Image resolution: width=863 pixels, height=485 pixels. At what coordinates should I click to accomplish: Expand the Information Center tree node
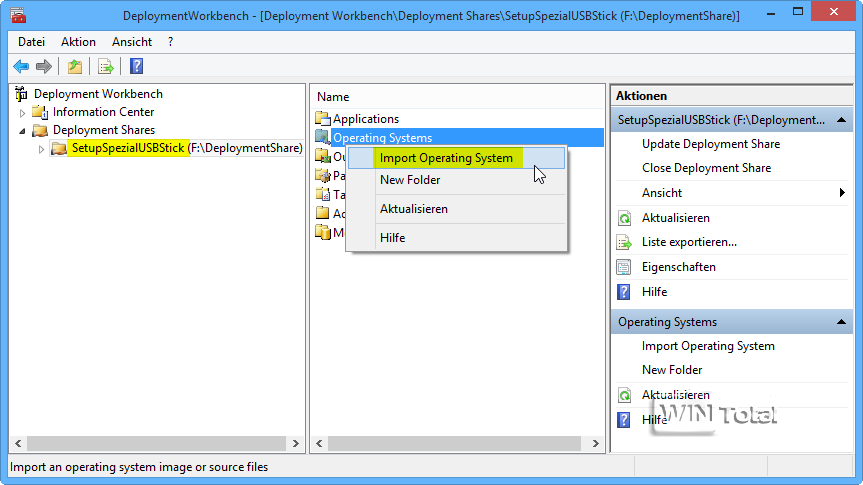pos(23,113)
